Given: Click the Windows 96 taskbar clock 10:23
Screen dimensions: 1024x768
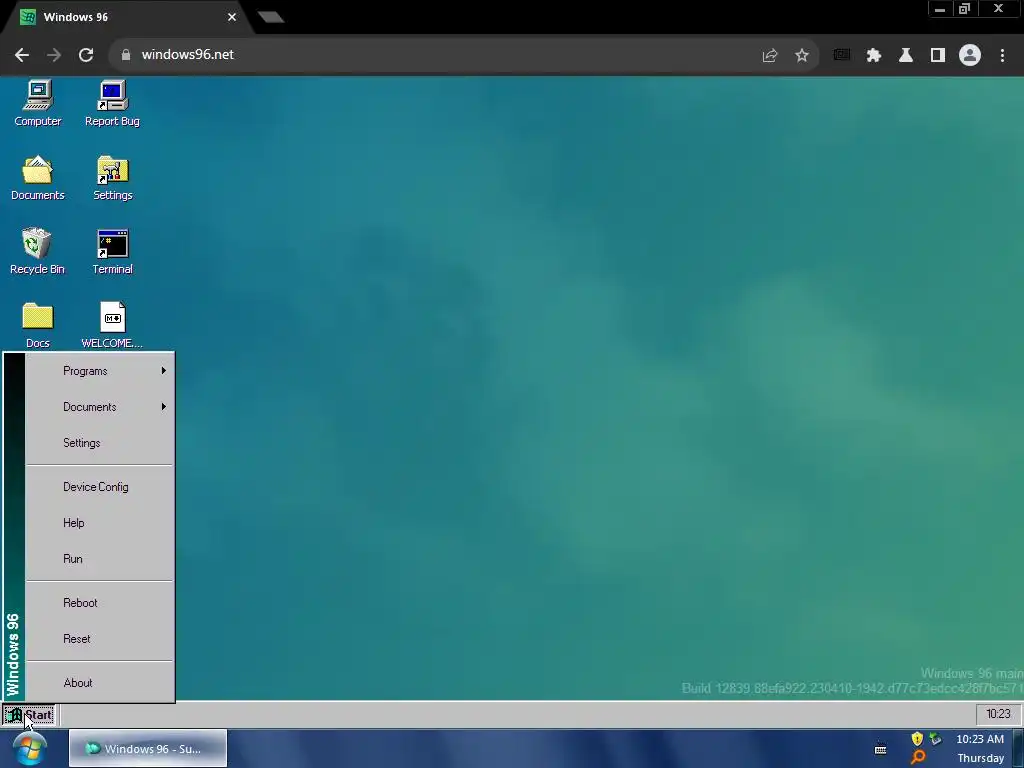Looking at the screenshot, I should pyautogui.click(x=998, y=714).
